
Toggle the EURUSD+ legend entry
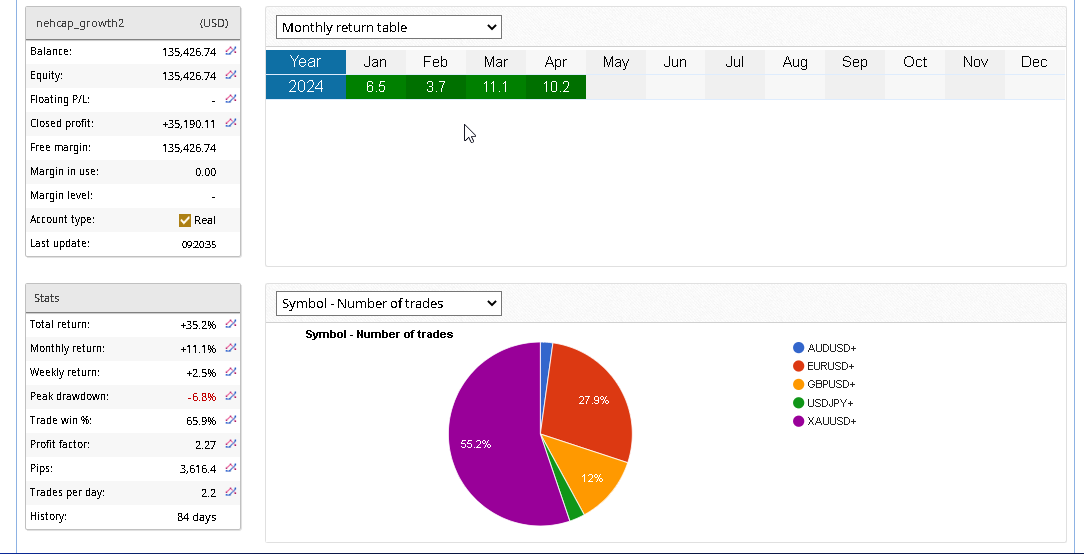(831, 366)
